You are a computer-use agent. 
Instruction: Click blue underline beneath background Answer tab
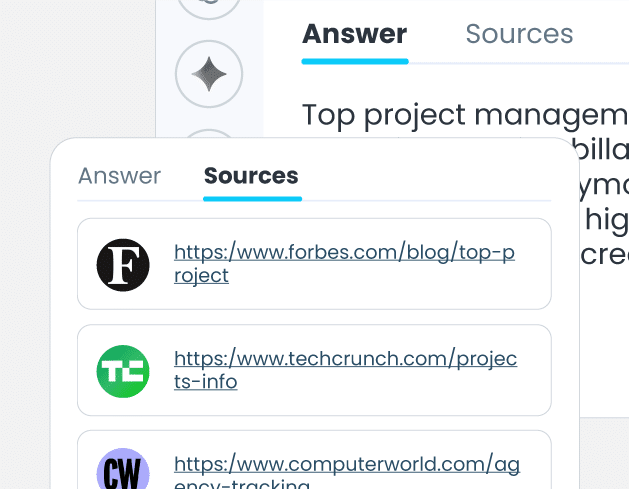pyautogui.click(x=354, y=61)
